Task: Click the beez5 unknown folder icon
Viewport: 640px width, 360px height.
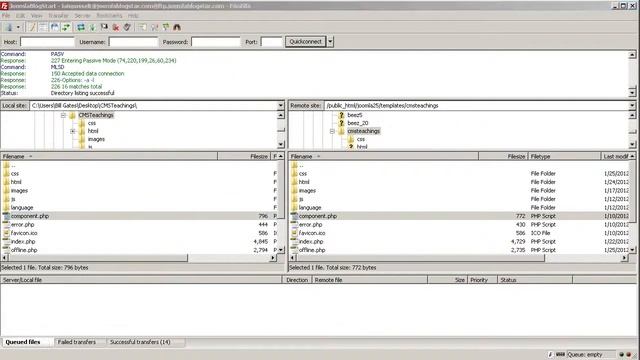Action: click(342, 115)
